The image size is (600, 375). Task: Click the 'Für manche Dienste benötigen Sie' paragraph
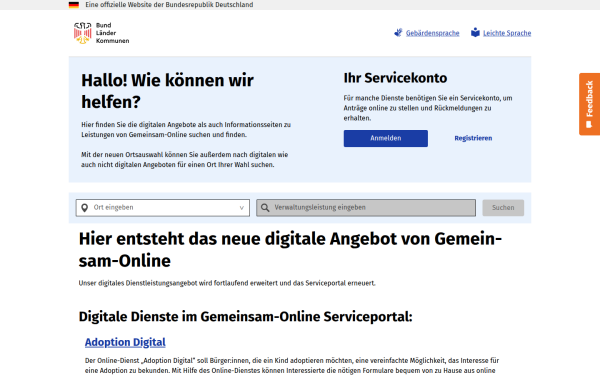click(428, 108)
